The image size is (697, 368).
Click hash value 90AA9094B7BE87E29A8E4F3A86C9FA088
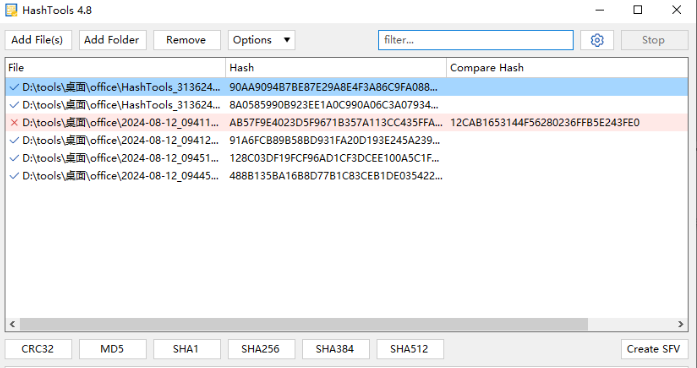(x=333, y=87)
